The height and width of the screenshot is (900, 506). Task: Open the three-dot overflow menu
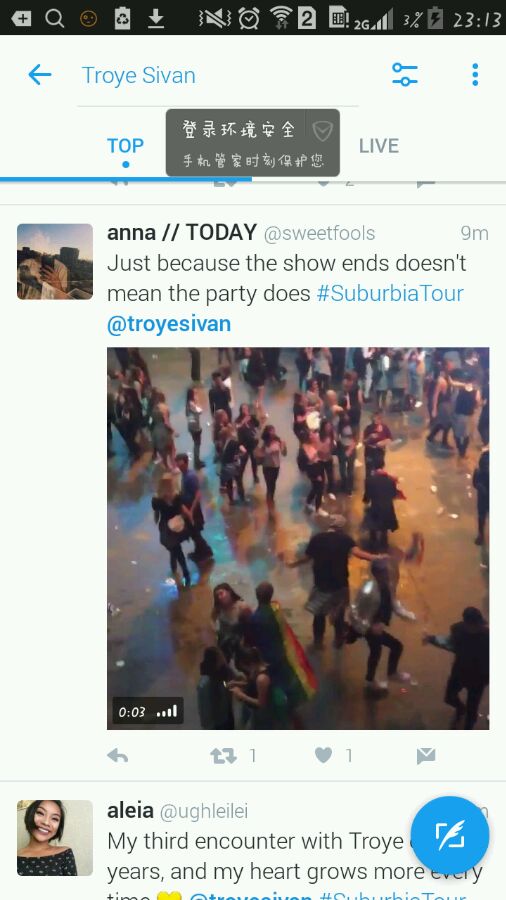[475, 75]
